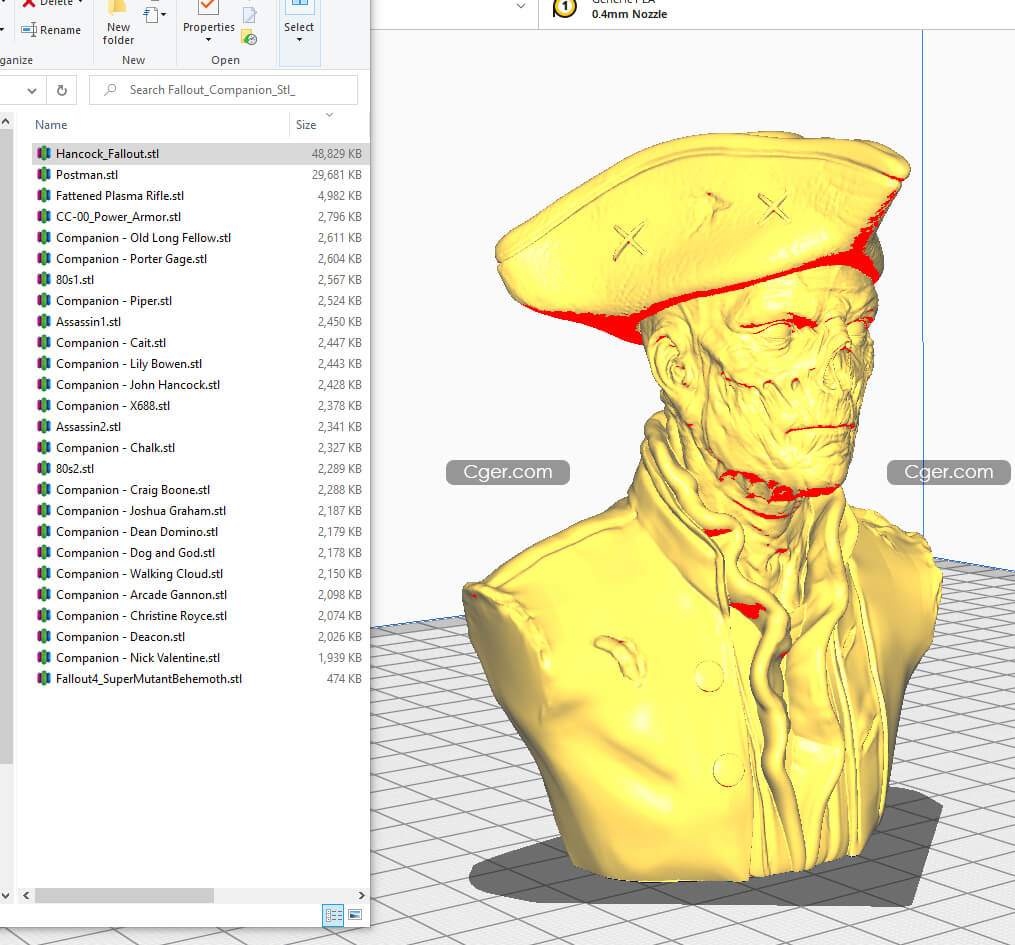Click the 48,829 KB size value
The image size is (1015, 945).
coord(337,153)
